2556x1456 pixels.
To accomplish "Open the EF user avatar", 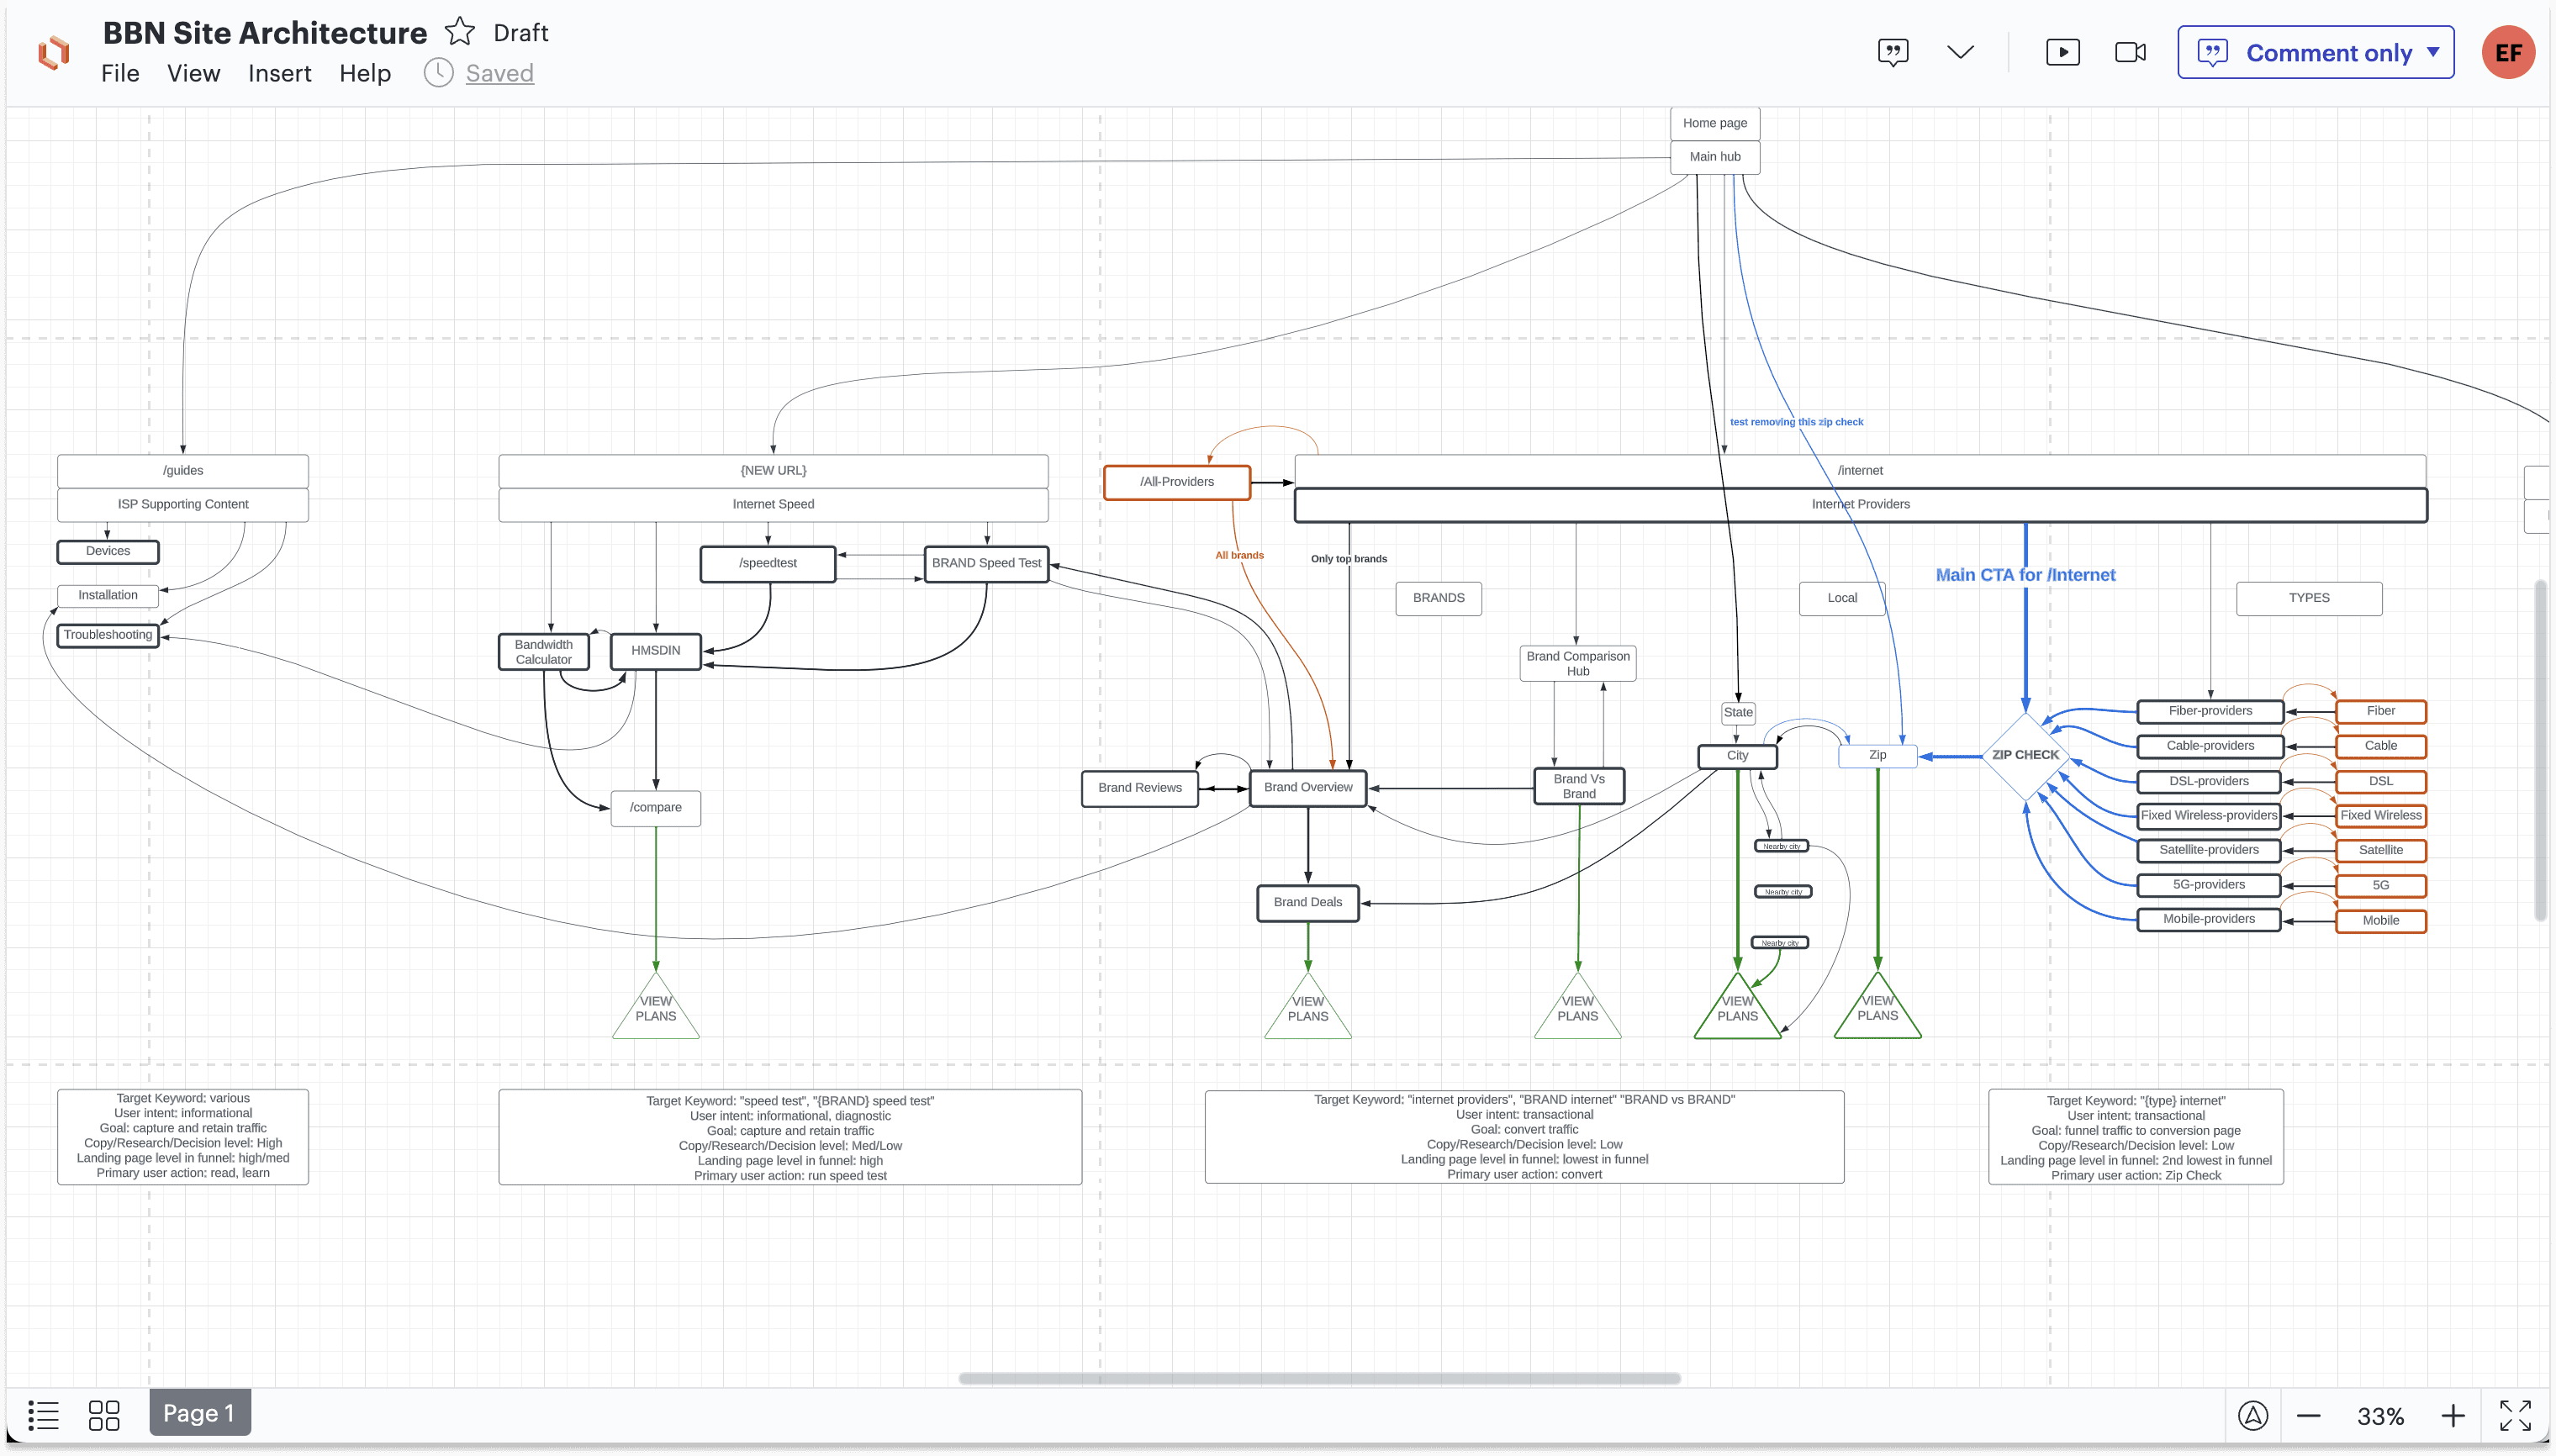I will [x=2508, y=52].
